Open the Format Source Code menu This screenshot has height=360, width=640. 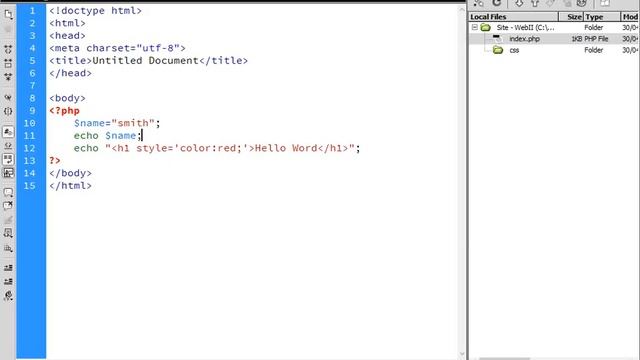coord(8,296)
